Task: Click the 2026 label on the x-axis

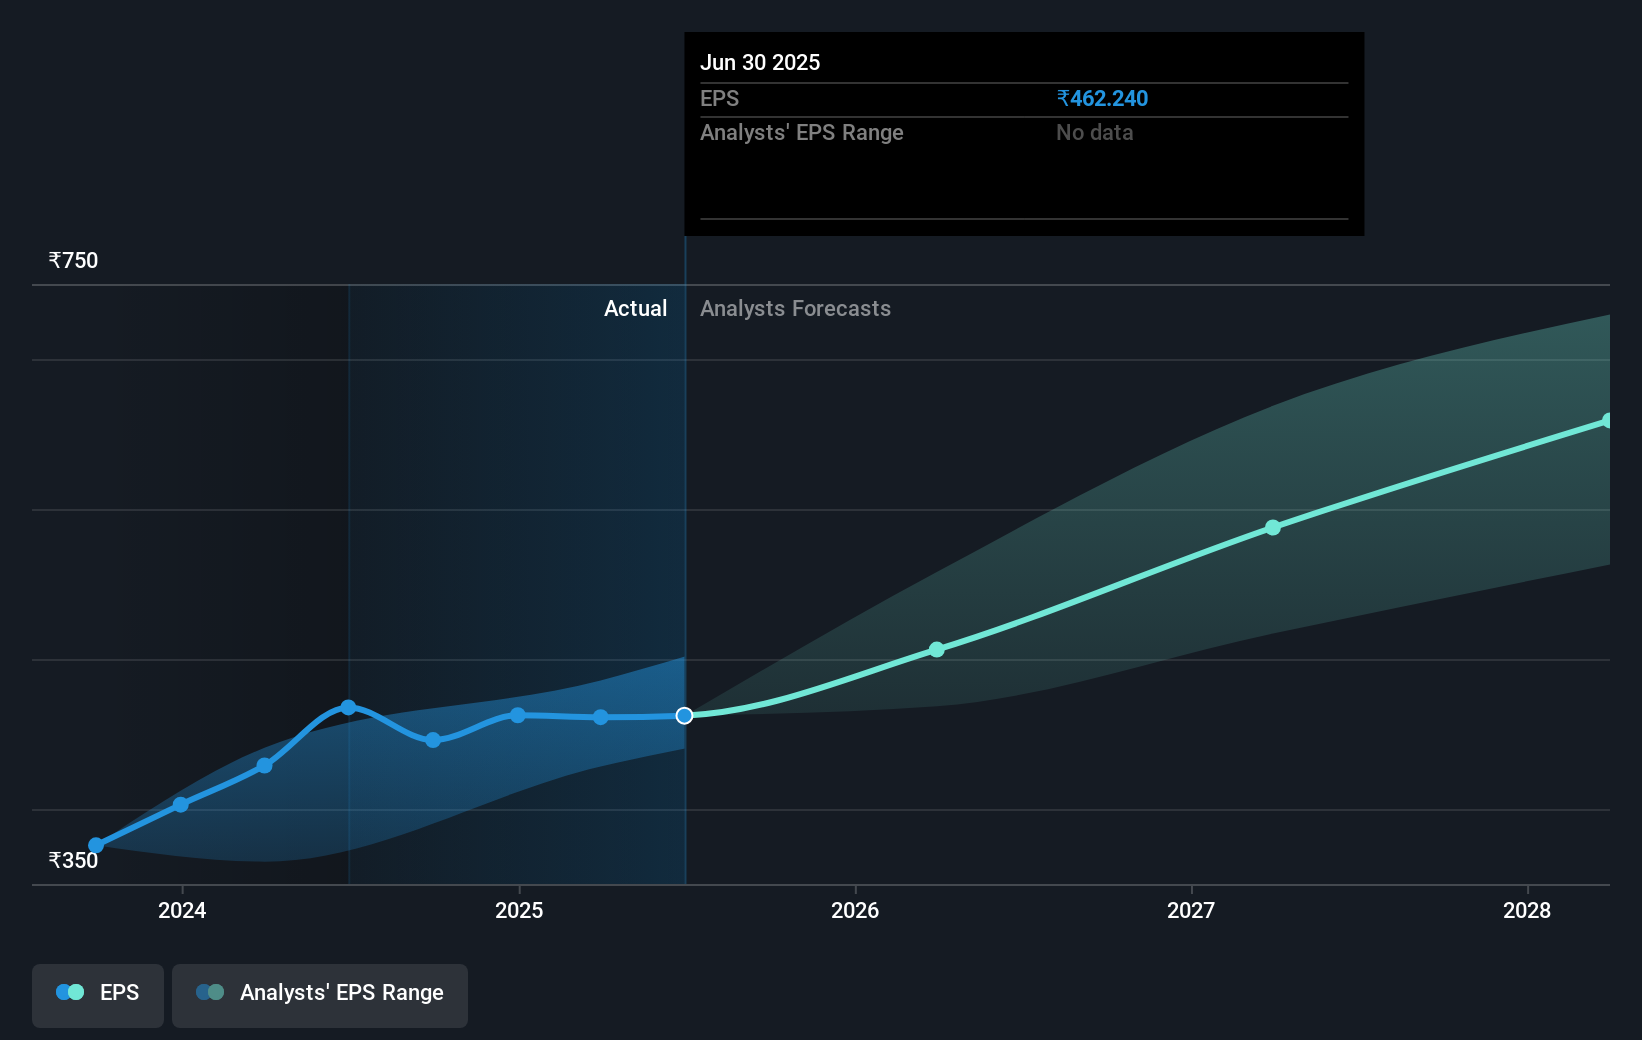Action: pyautogui.click(x=854, y=911)
